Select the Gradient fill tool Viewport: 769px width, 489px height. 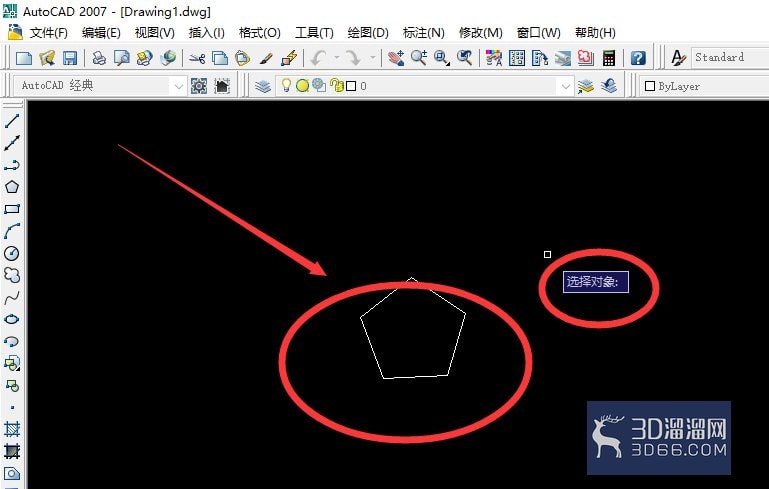tap(12, 451)
